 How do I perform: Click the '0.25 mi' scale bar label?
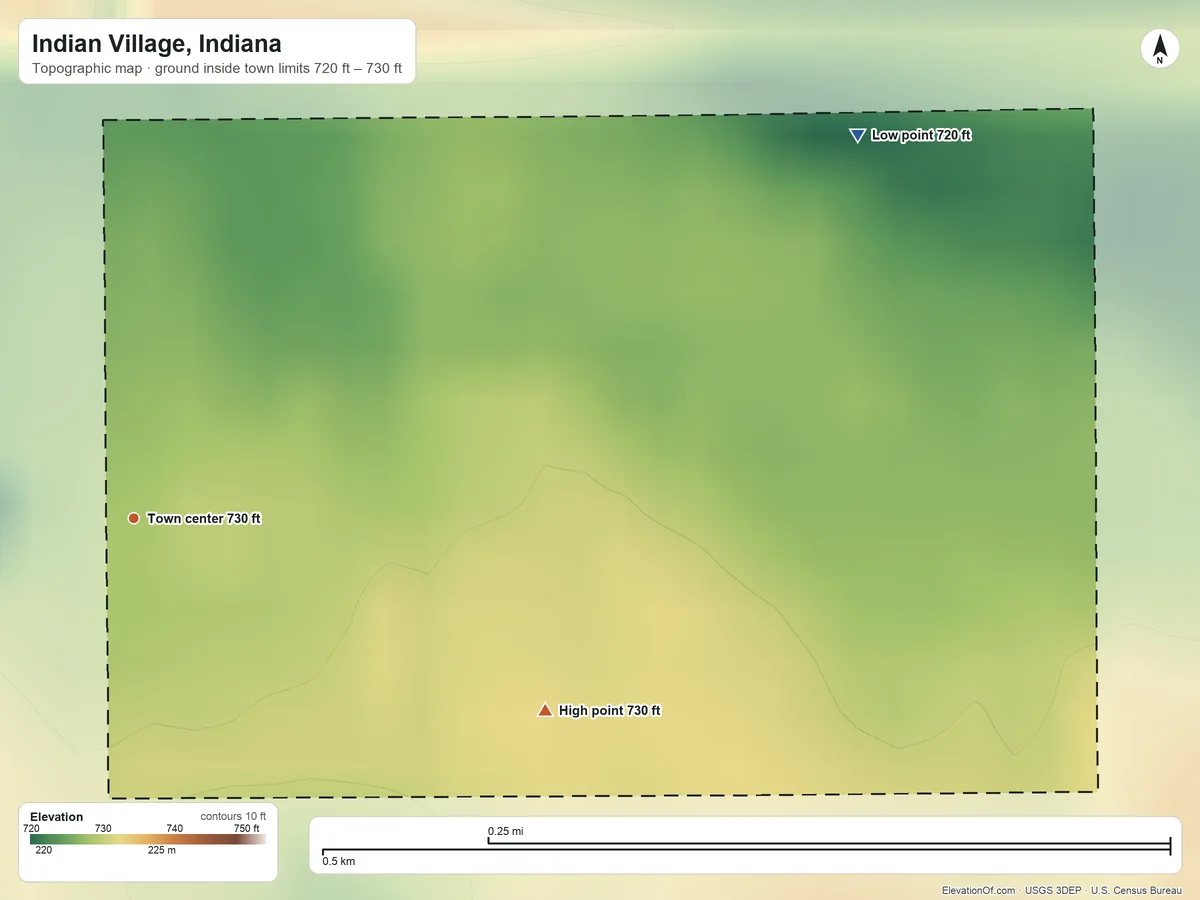(x=506, y=831)
